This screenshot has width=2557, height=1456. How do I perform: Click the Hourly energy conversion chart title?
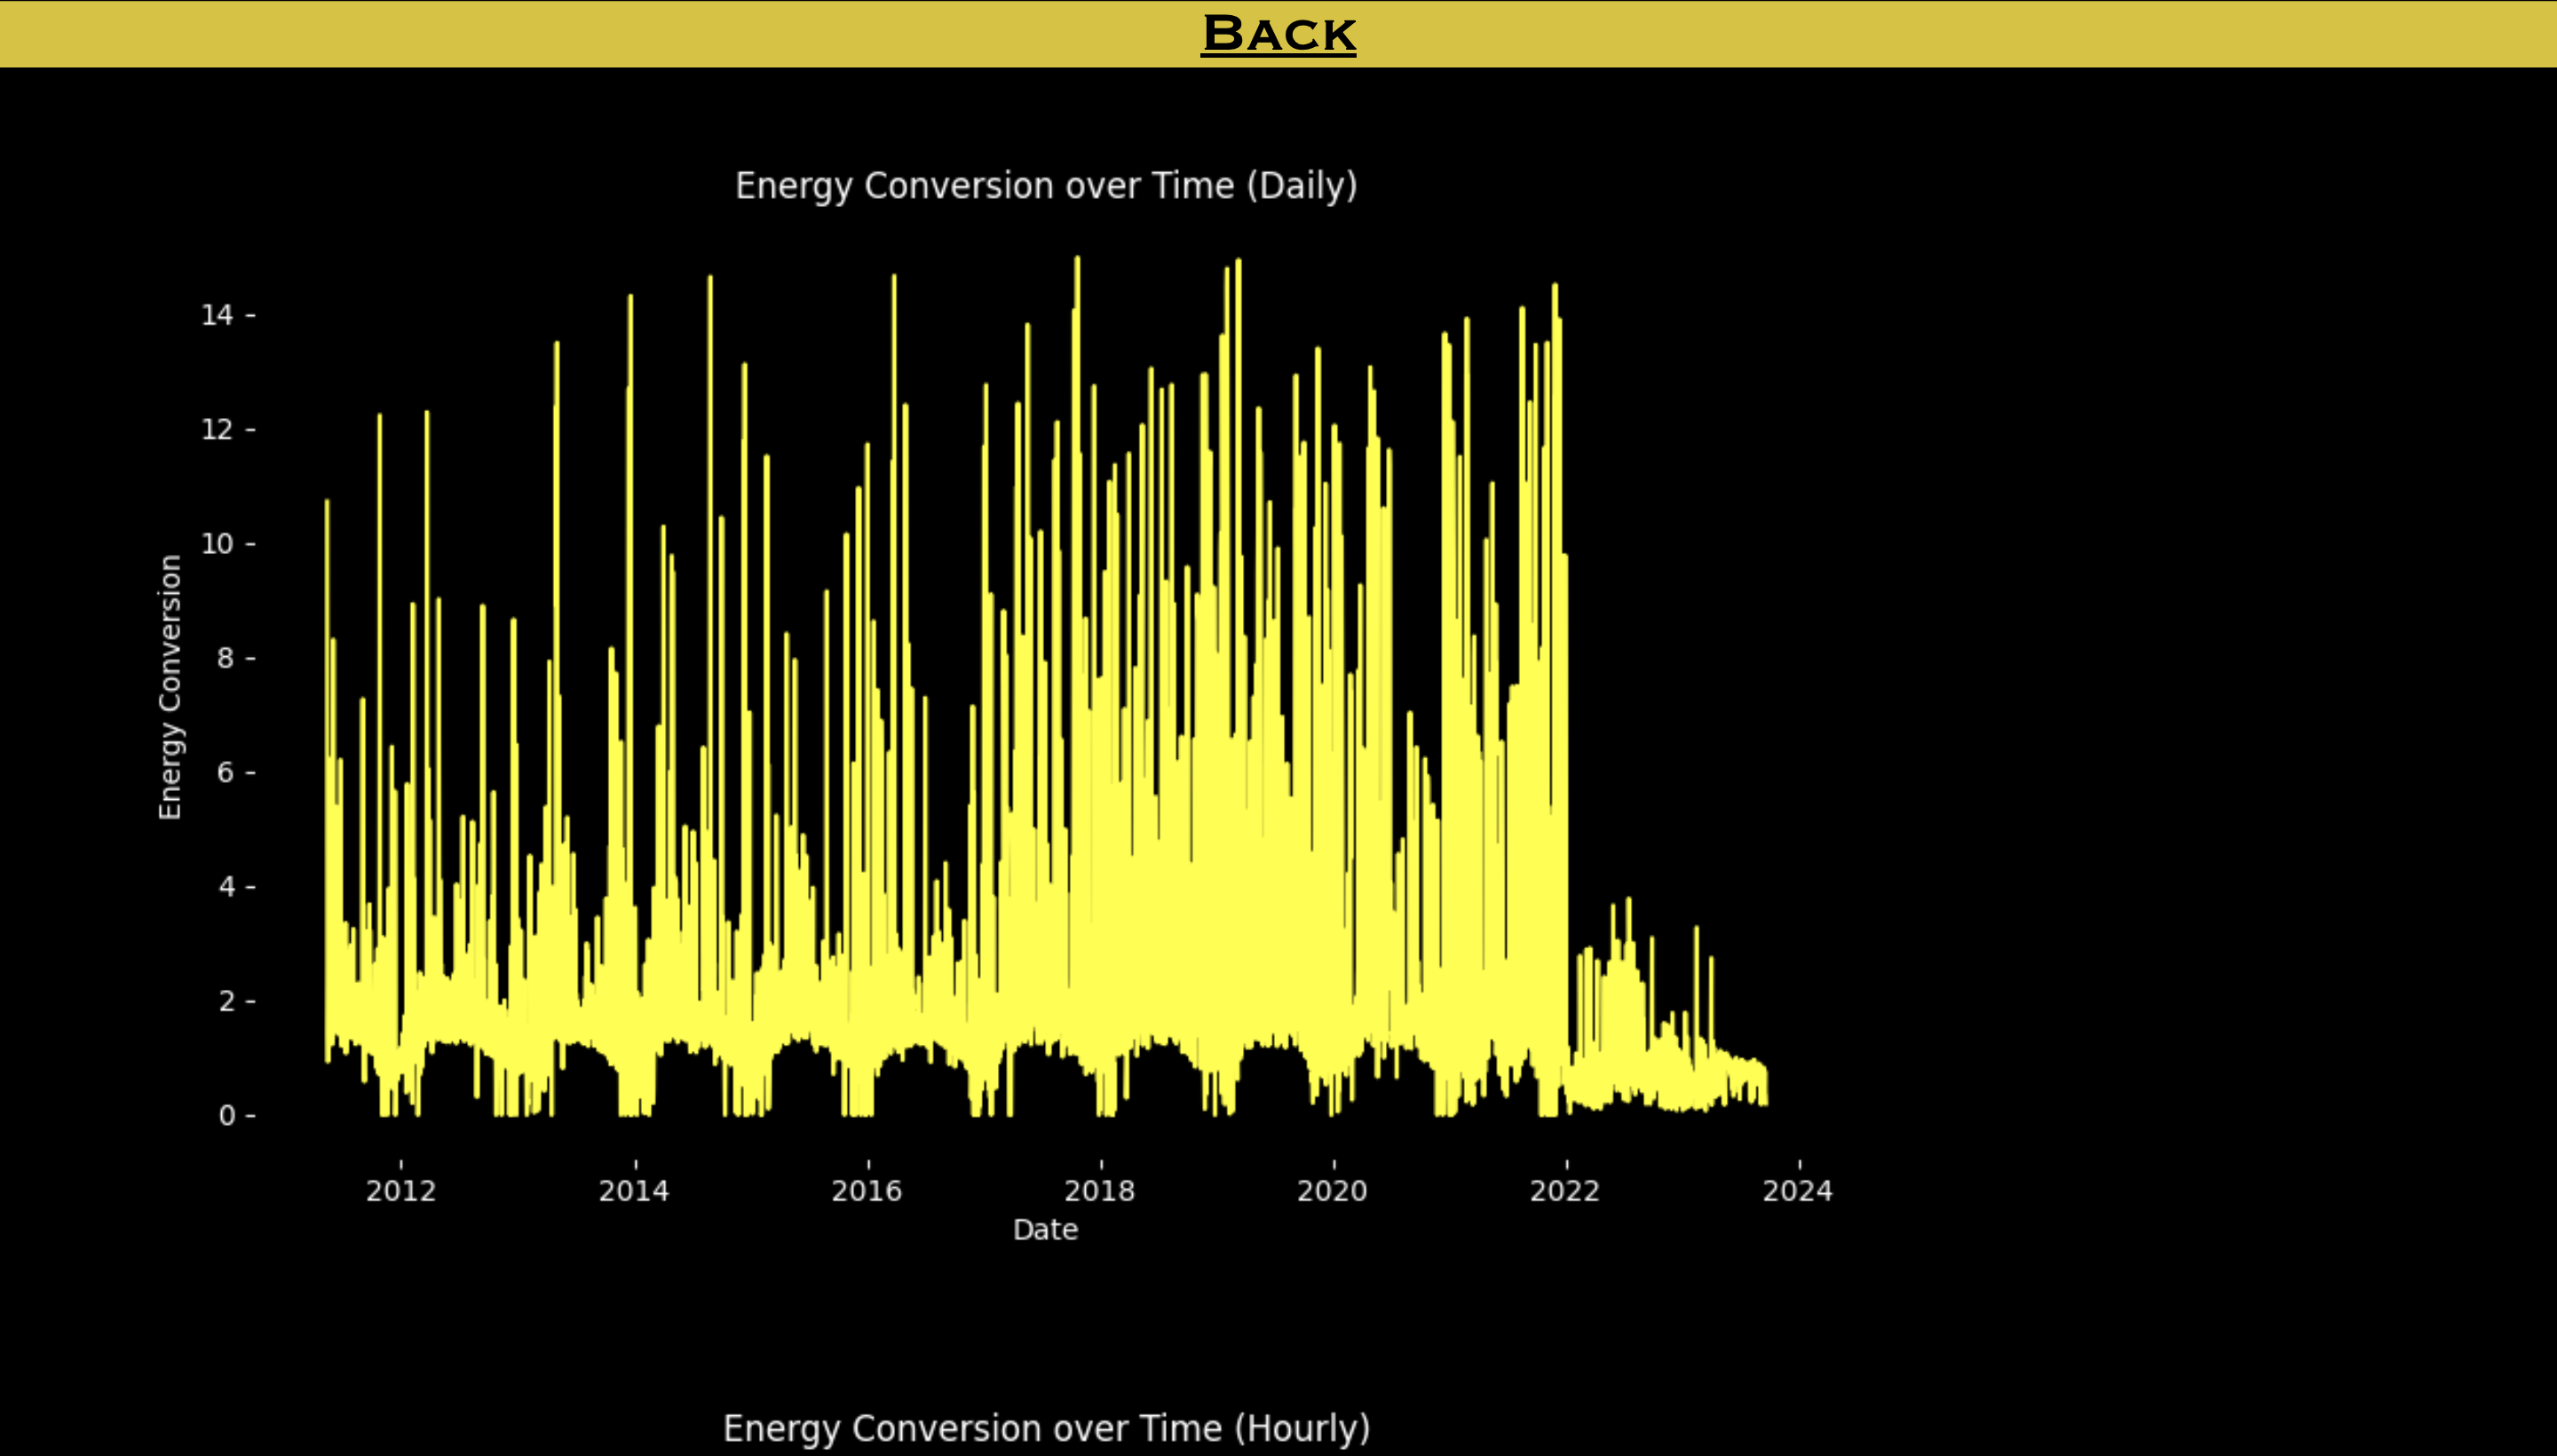point(1045,1428)
